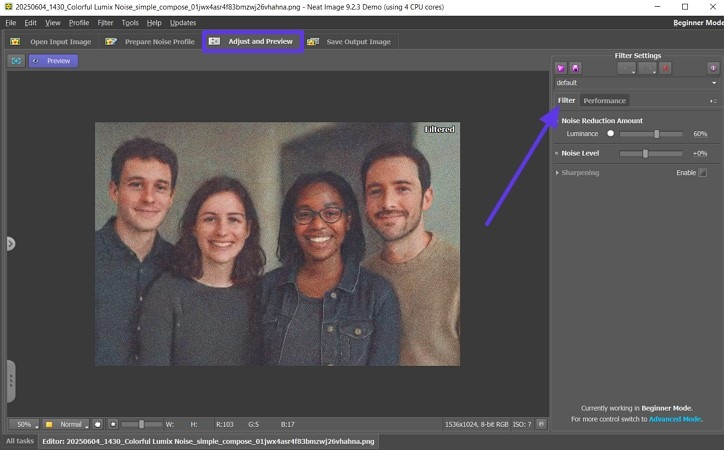Click the Luminance 60% value
Image resolution: width=724 pixels, height=450 pixels.
(x=700, y=134)
